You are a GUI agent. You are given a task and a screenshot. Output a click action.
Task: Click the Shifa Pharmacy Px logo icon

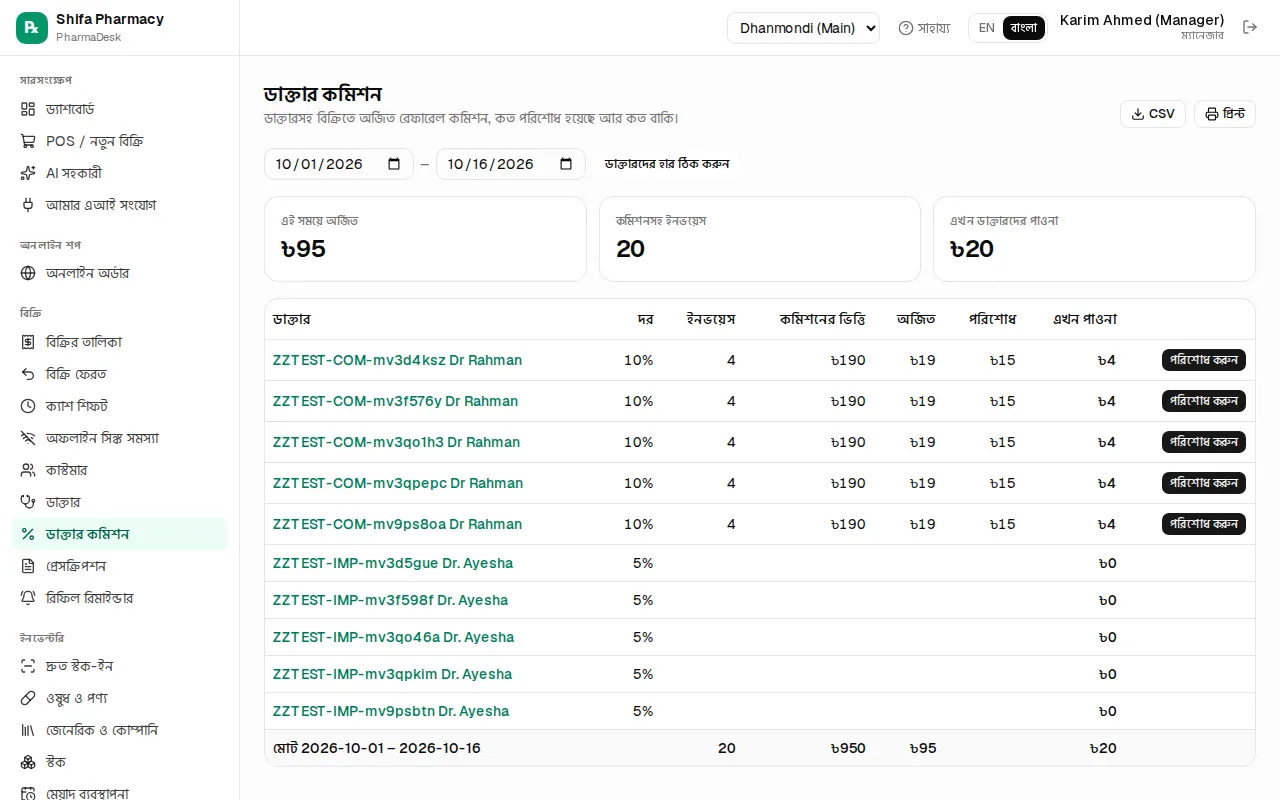coord(32,28)
